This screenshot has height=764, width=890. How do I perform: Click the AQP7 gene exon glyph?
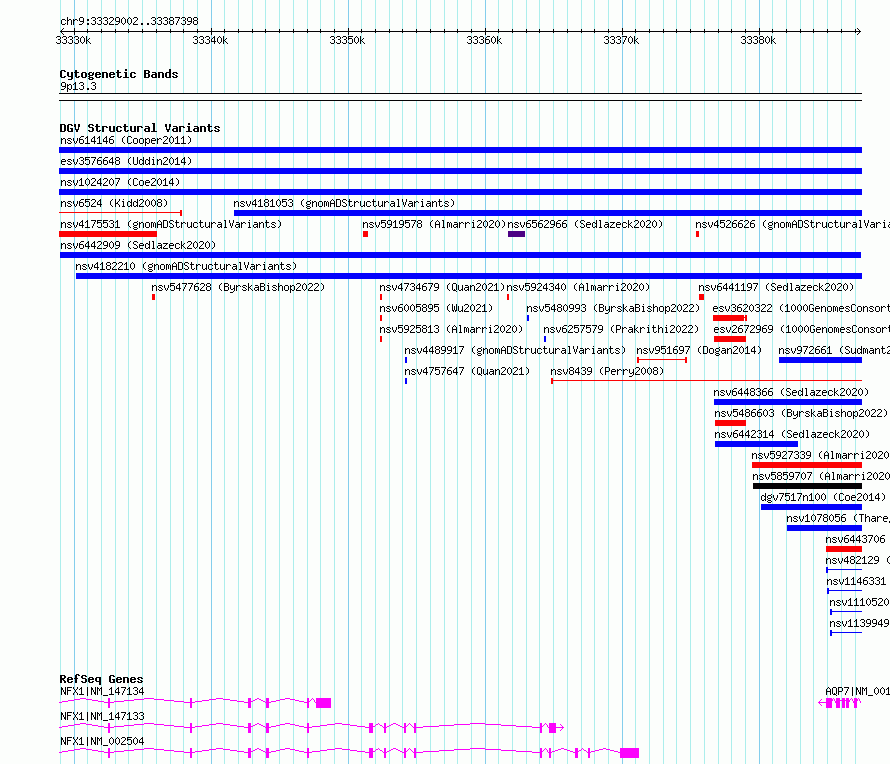click(x=840, y=703)
